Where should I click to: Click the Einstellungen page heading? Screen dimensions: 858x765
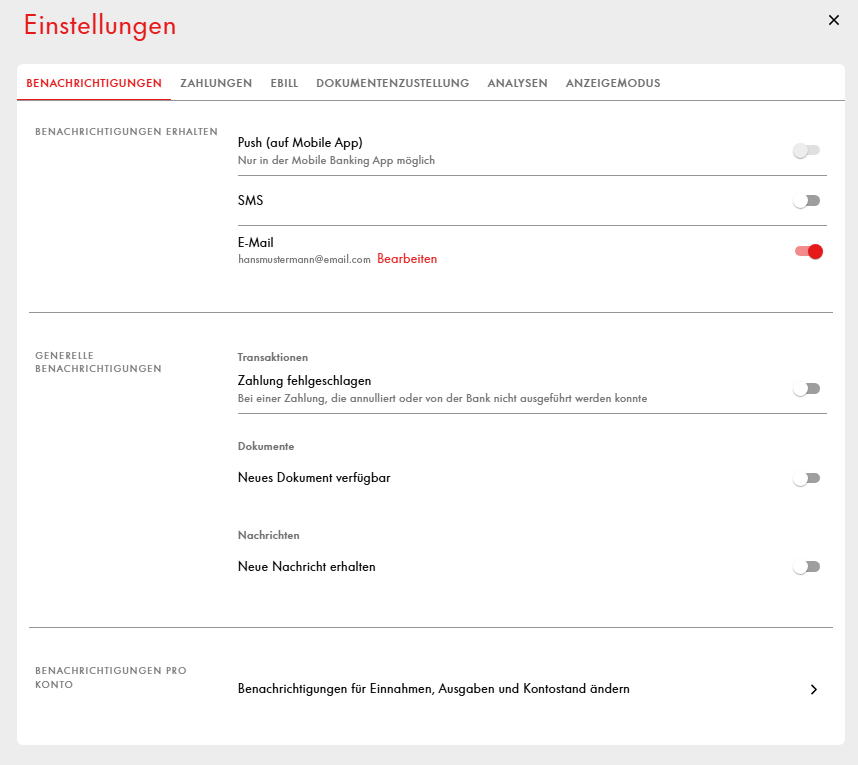[100, 26]
